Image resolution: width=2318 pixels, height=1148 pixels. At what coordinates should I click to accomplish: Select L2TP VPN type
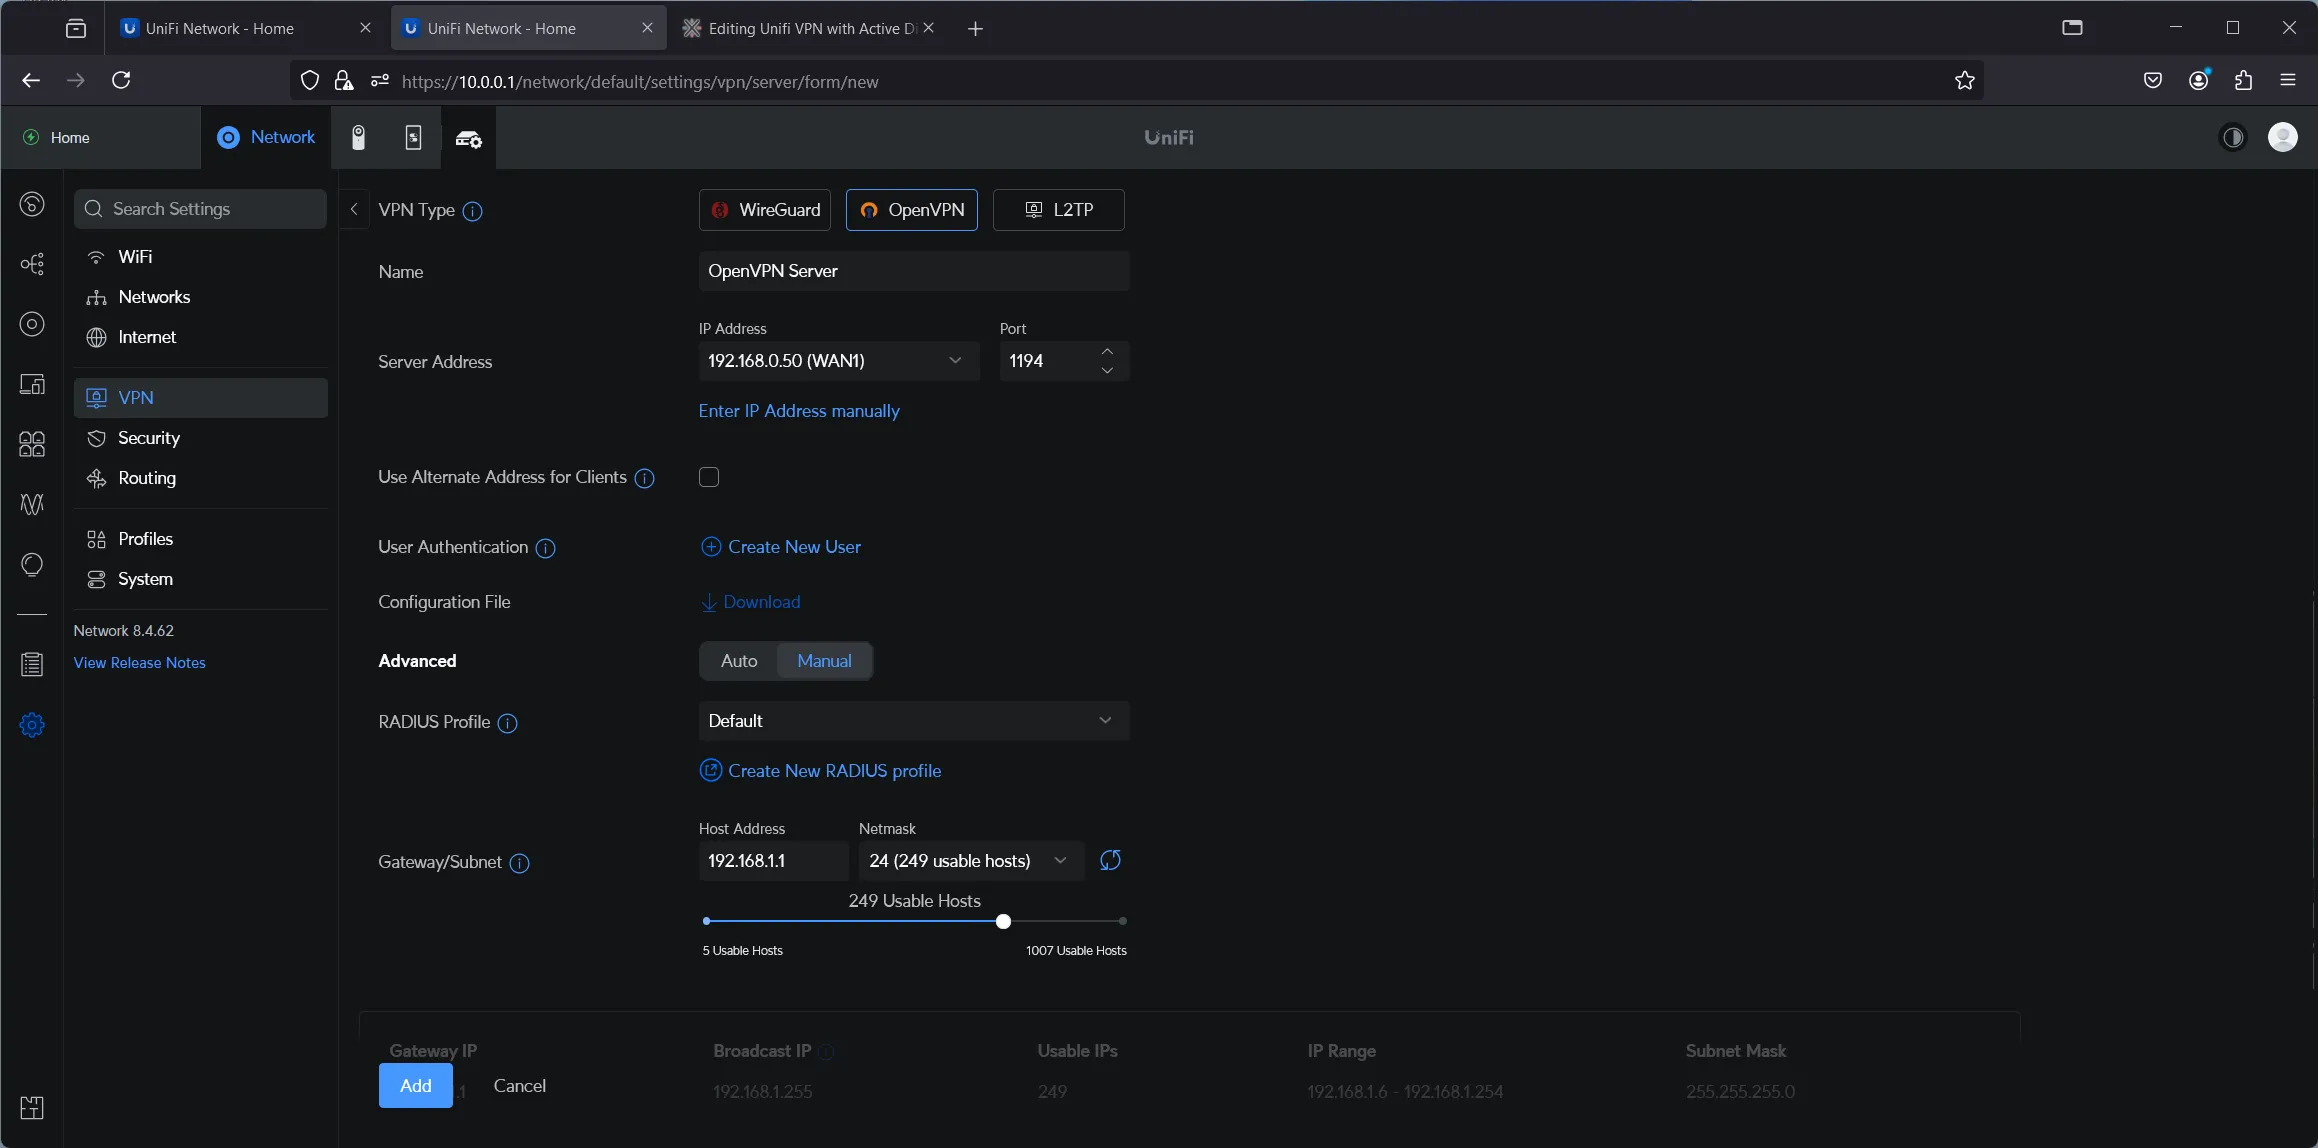[x=1059, y=209]
